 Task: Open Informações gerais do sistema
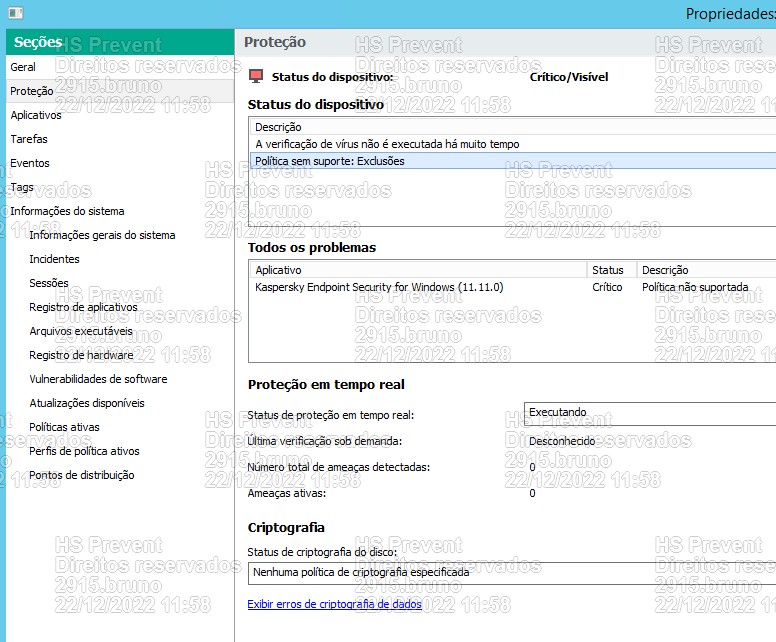click(102, 235)
